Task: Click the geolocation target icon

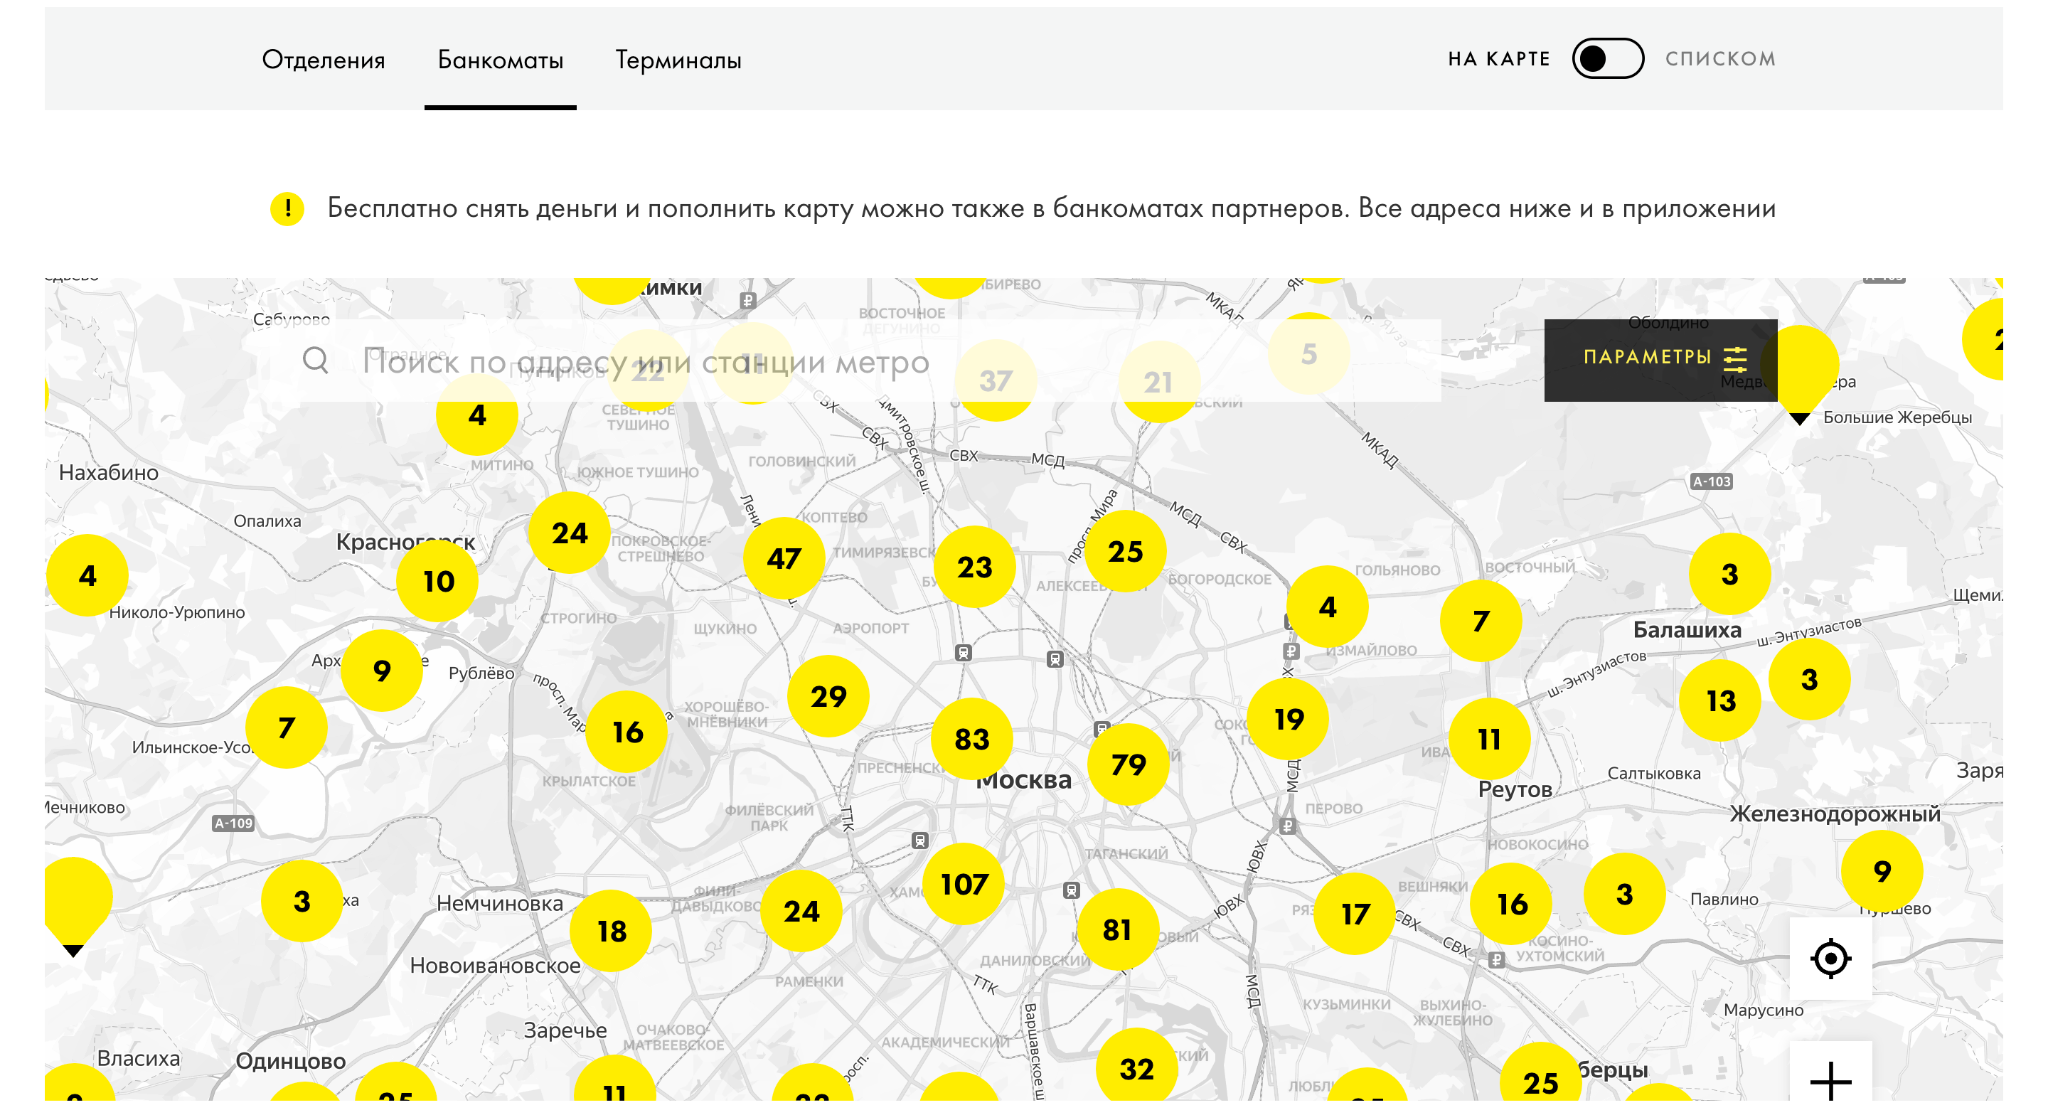Action: 1830,958
